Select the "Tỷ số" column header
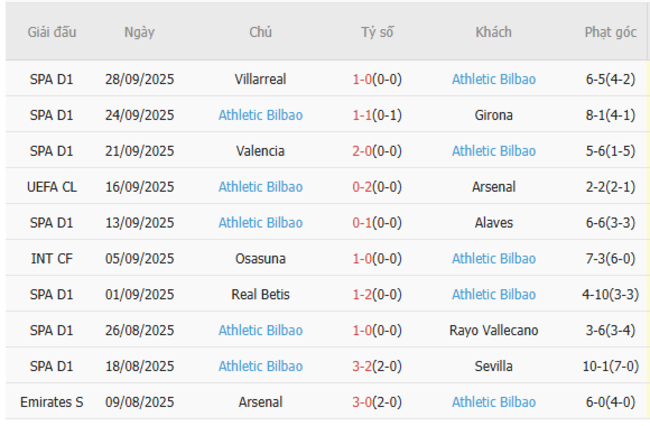Screen dimensions: 650x426 377,32
